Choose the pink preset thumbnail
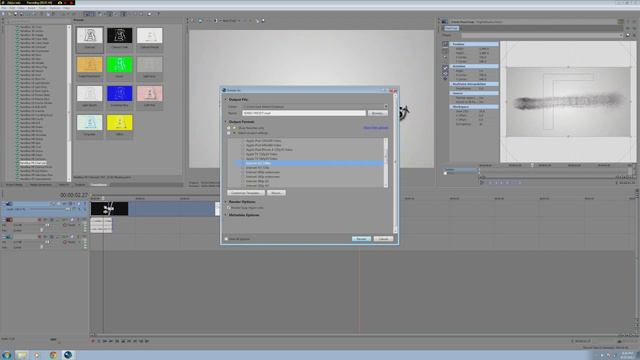 pos(149,93)
